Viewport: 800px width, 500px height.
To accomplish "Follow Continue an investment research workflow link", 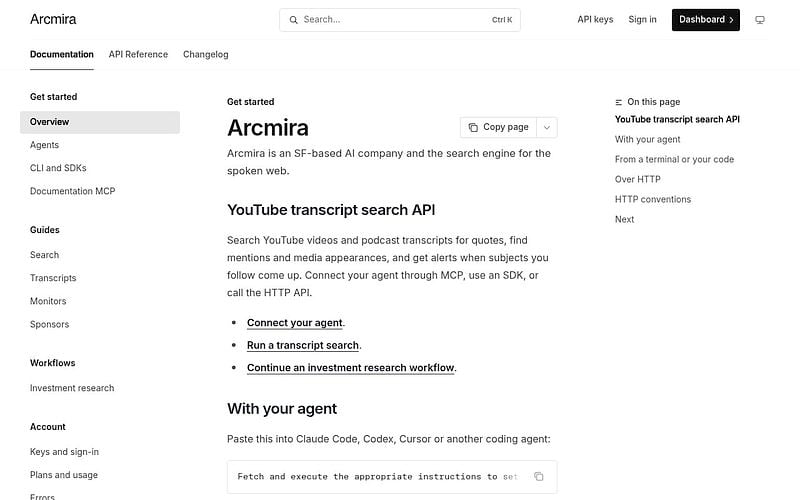I will click(352, 367).
